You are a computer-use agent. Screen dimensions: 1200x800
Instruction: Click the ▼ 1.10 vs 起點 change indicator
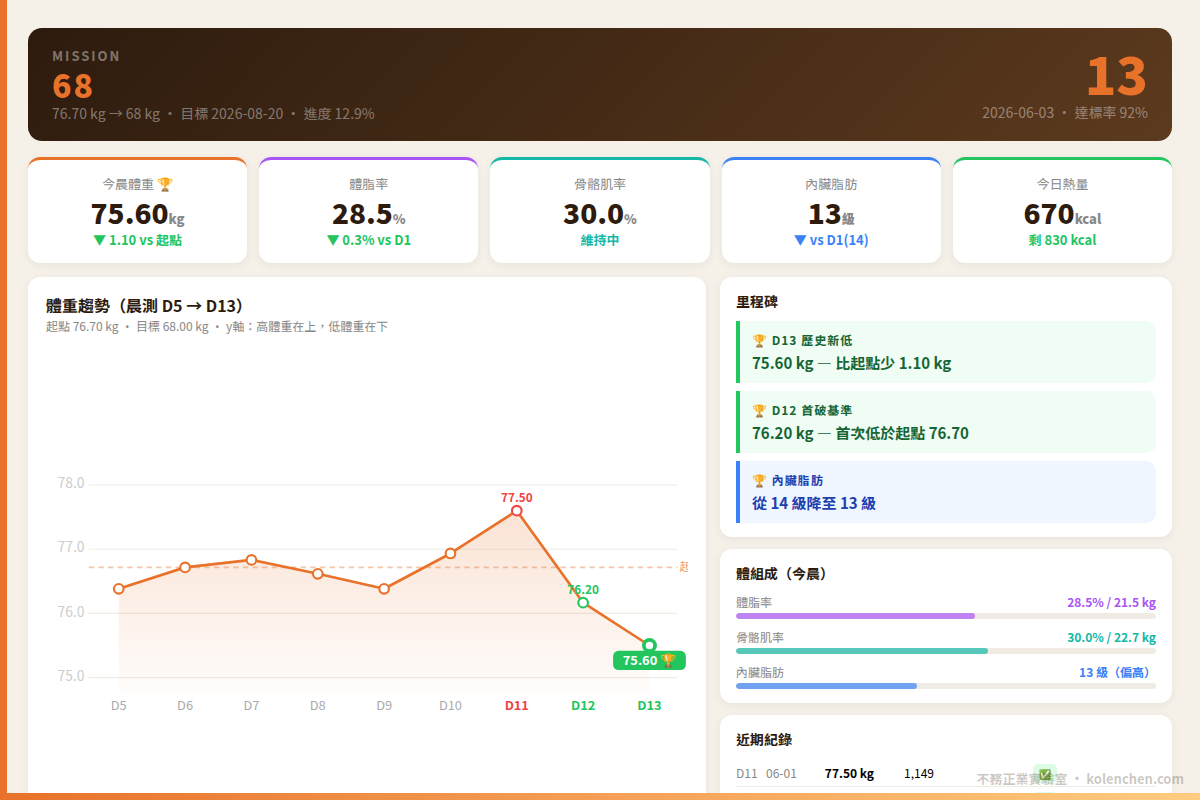[x=137, y=240]
